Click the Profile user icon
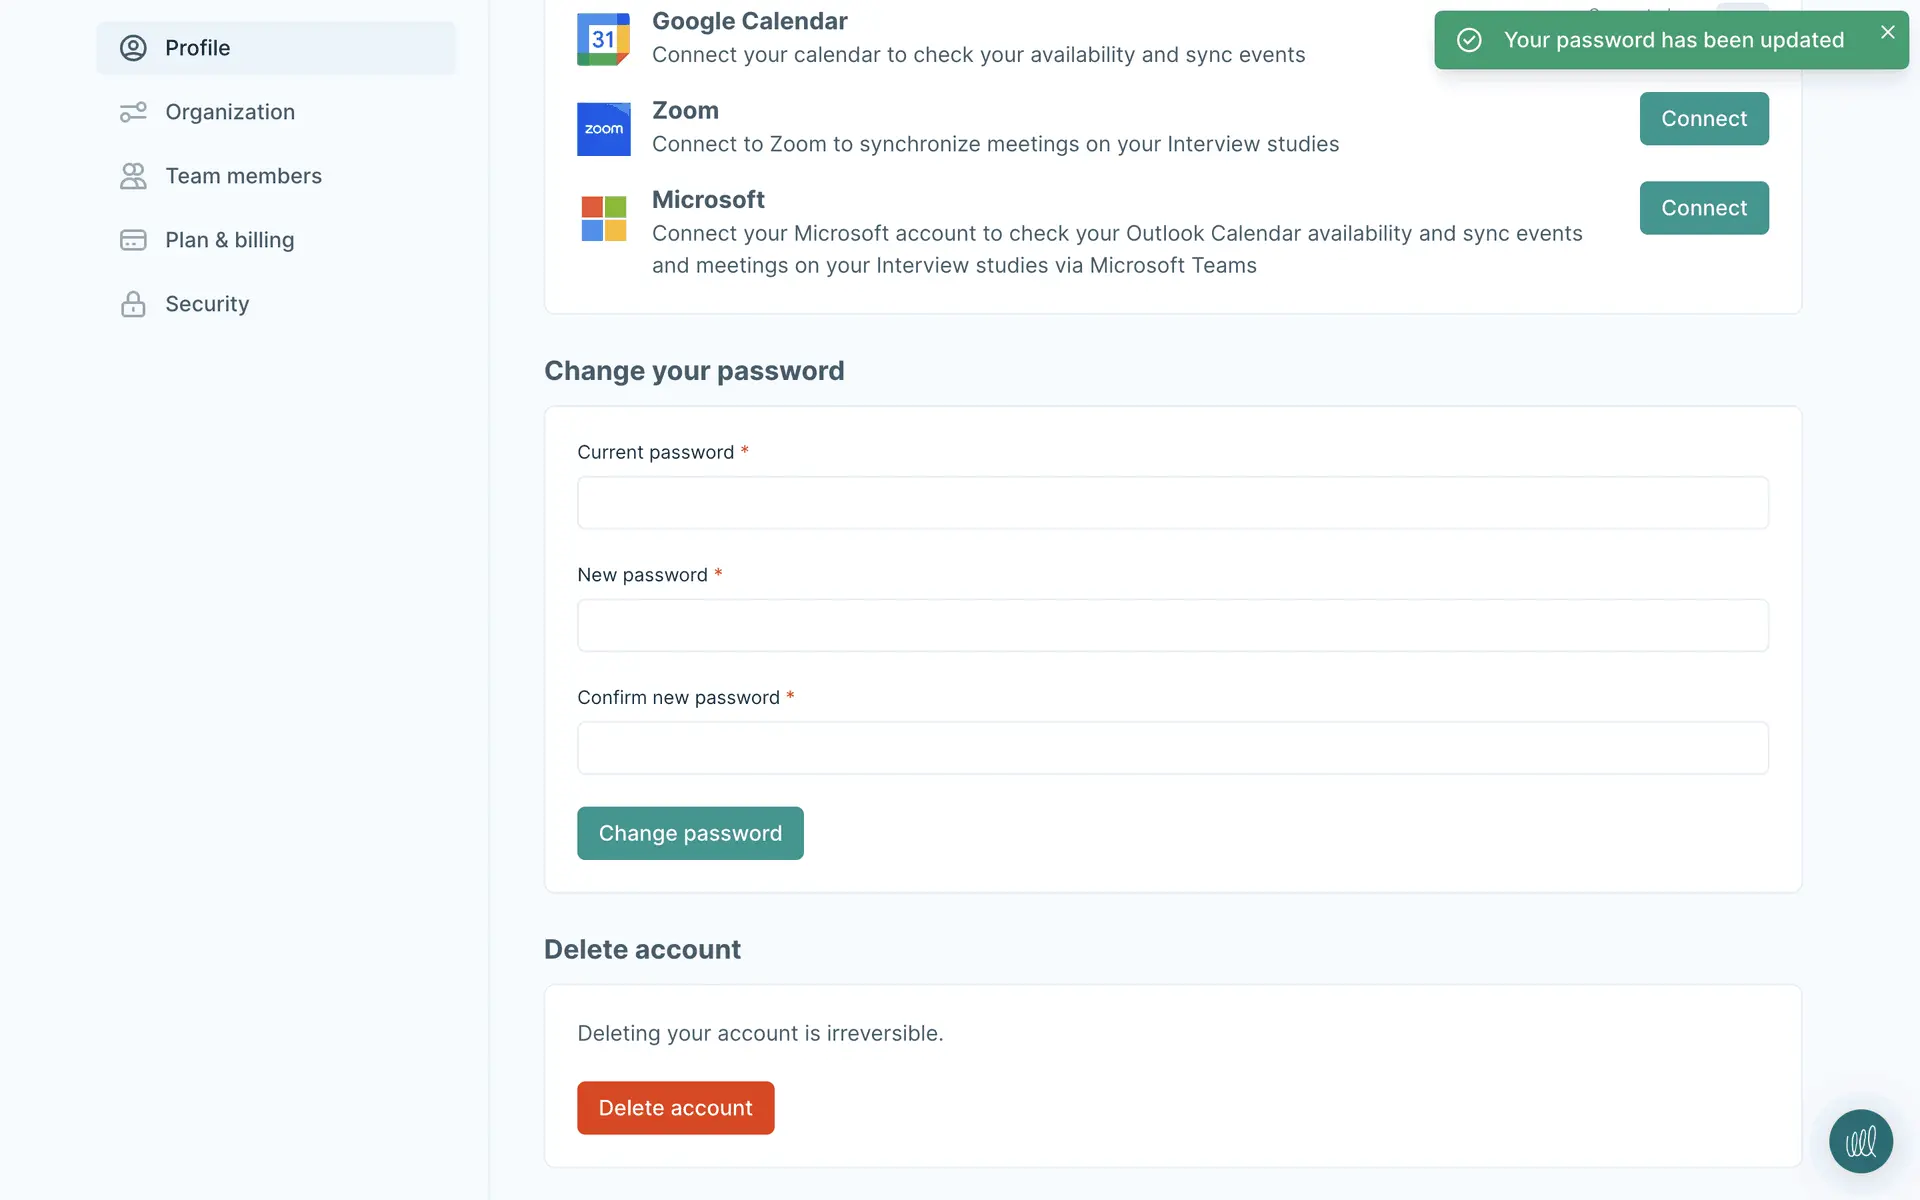Image resolution: width=1920 pixels, height=1200 pixels. click(x=133, y=48)
